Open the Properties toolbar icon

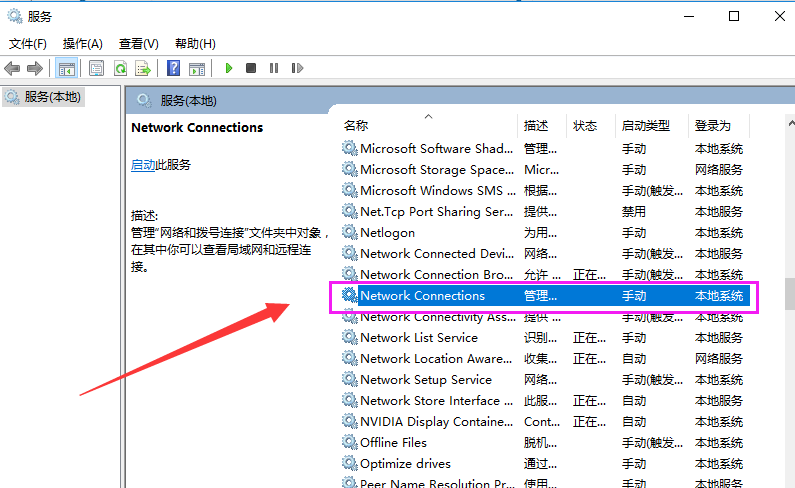click(96, 68)
